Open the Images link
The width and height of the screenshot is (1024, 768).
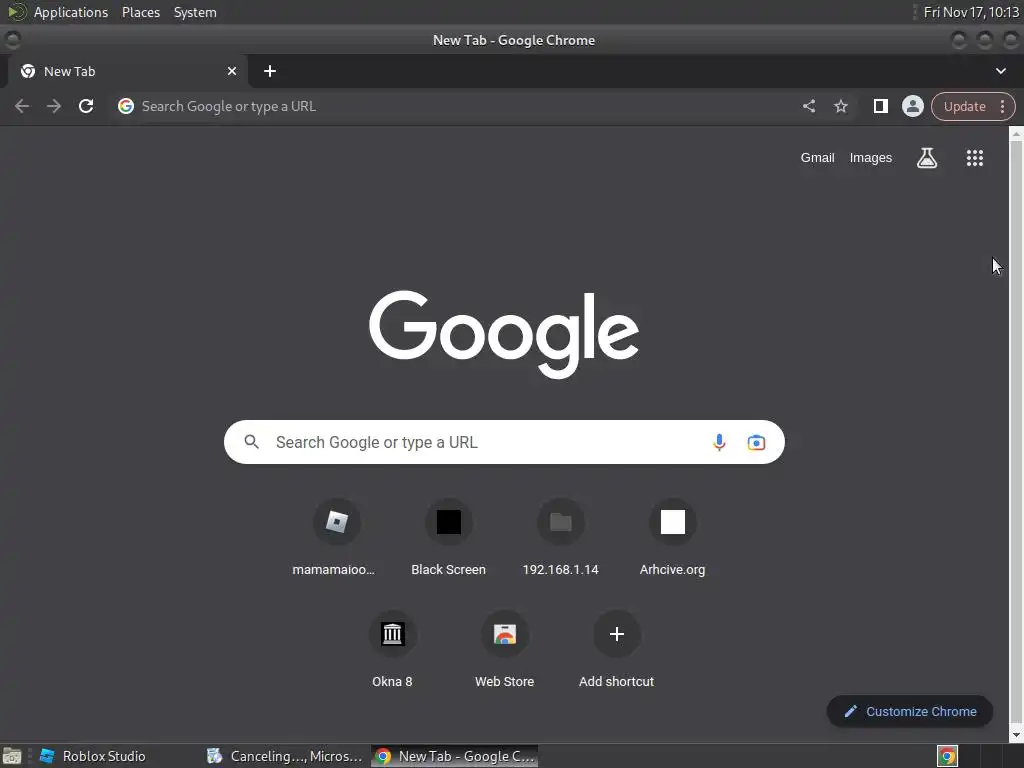pyautogui.click(x=871, y=158)
